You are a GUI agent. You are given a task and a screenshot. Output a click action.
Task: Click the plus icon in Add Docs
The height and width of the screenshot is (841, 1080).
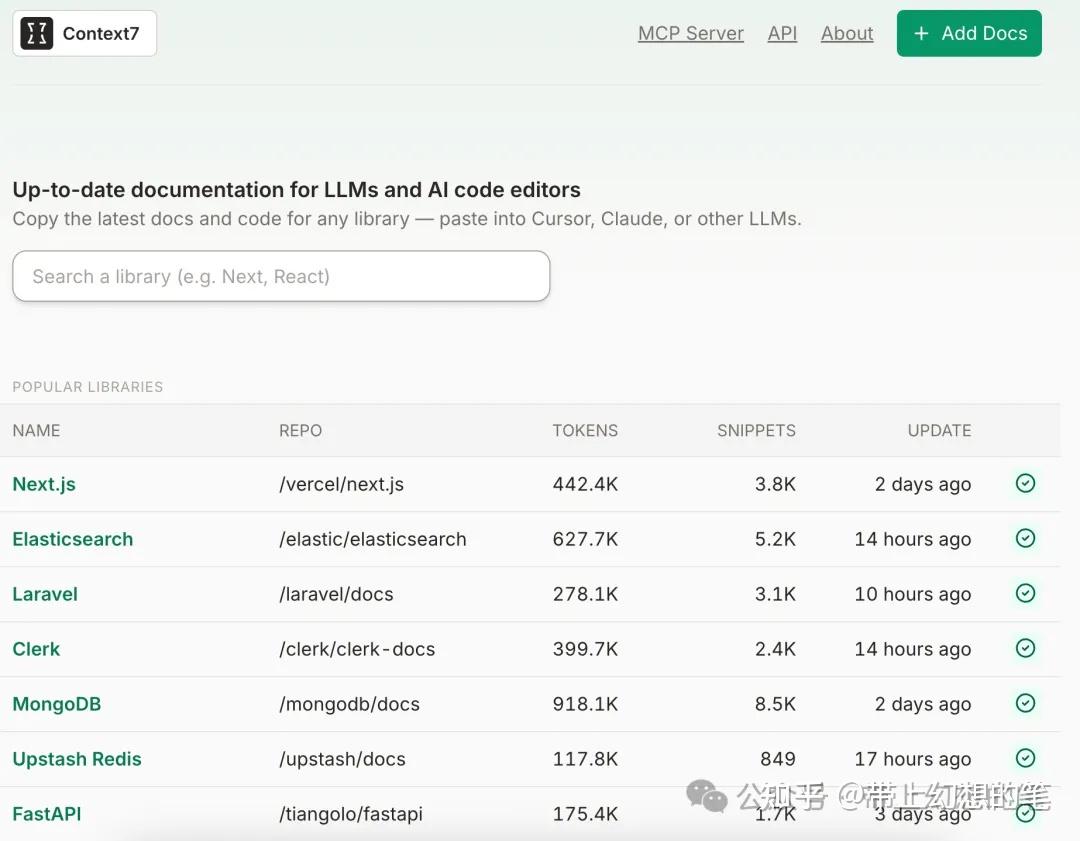(x=922, y=33)
